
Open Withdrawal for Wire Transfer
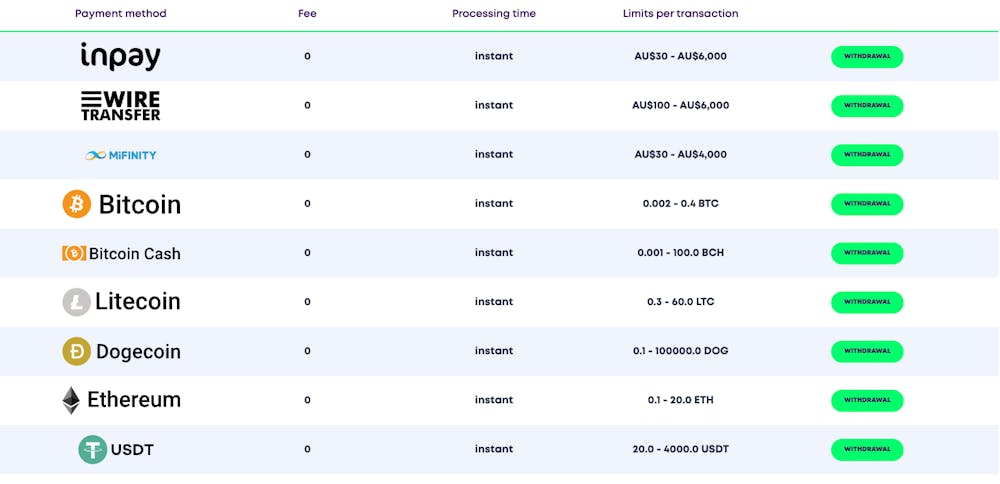pos(867,106)
